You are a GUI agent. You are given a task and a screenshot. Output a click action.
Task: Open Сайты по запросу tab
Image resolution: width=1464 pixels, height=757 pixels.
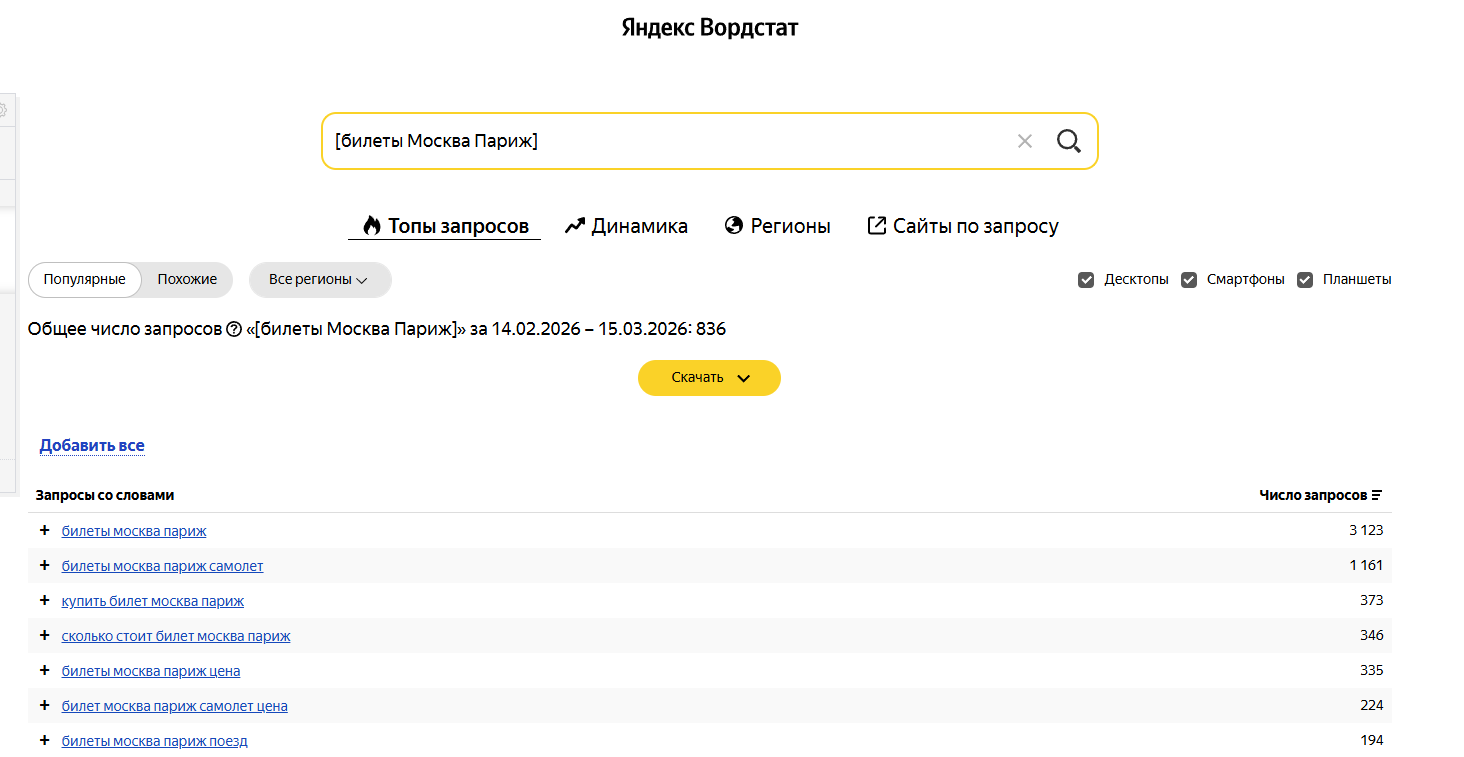(x=962, y=226)
